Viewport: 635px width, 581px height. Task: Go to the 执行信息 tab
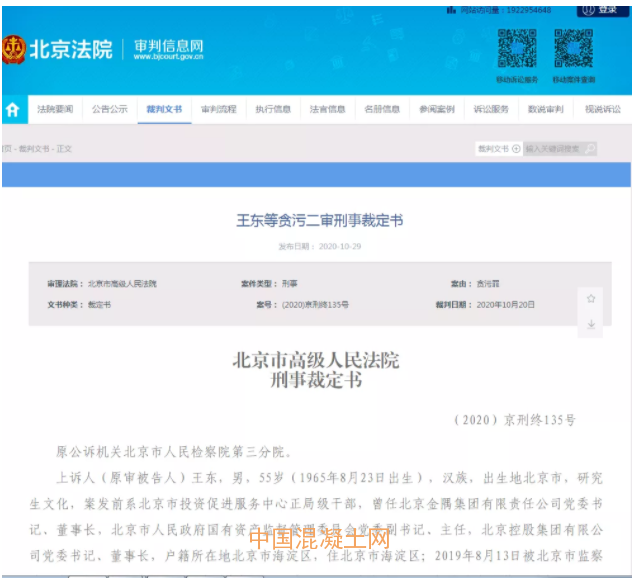point(273,109)
